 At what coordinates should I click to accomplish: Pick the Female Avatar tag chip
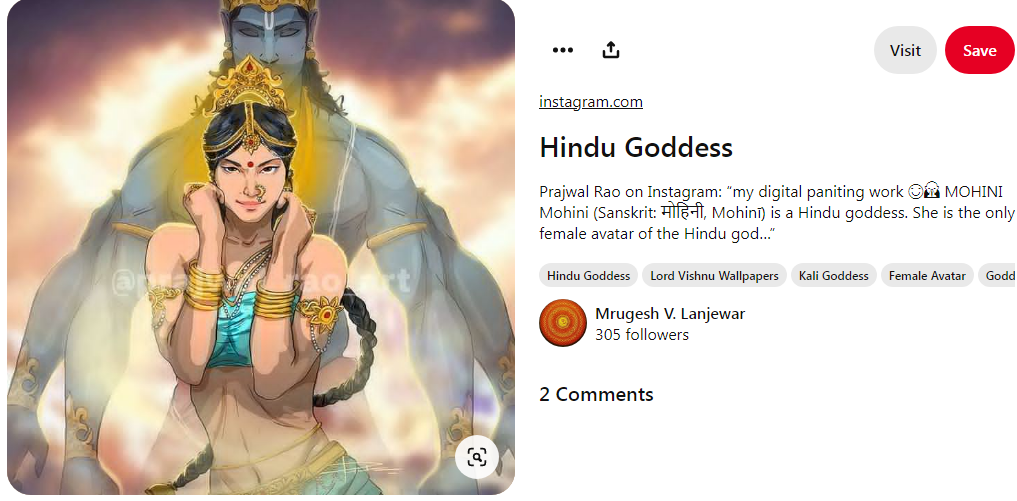pyautogui.click(x=927, y=276)
